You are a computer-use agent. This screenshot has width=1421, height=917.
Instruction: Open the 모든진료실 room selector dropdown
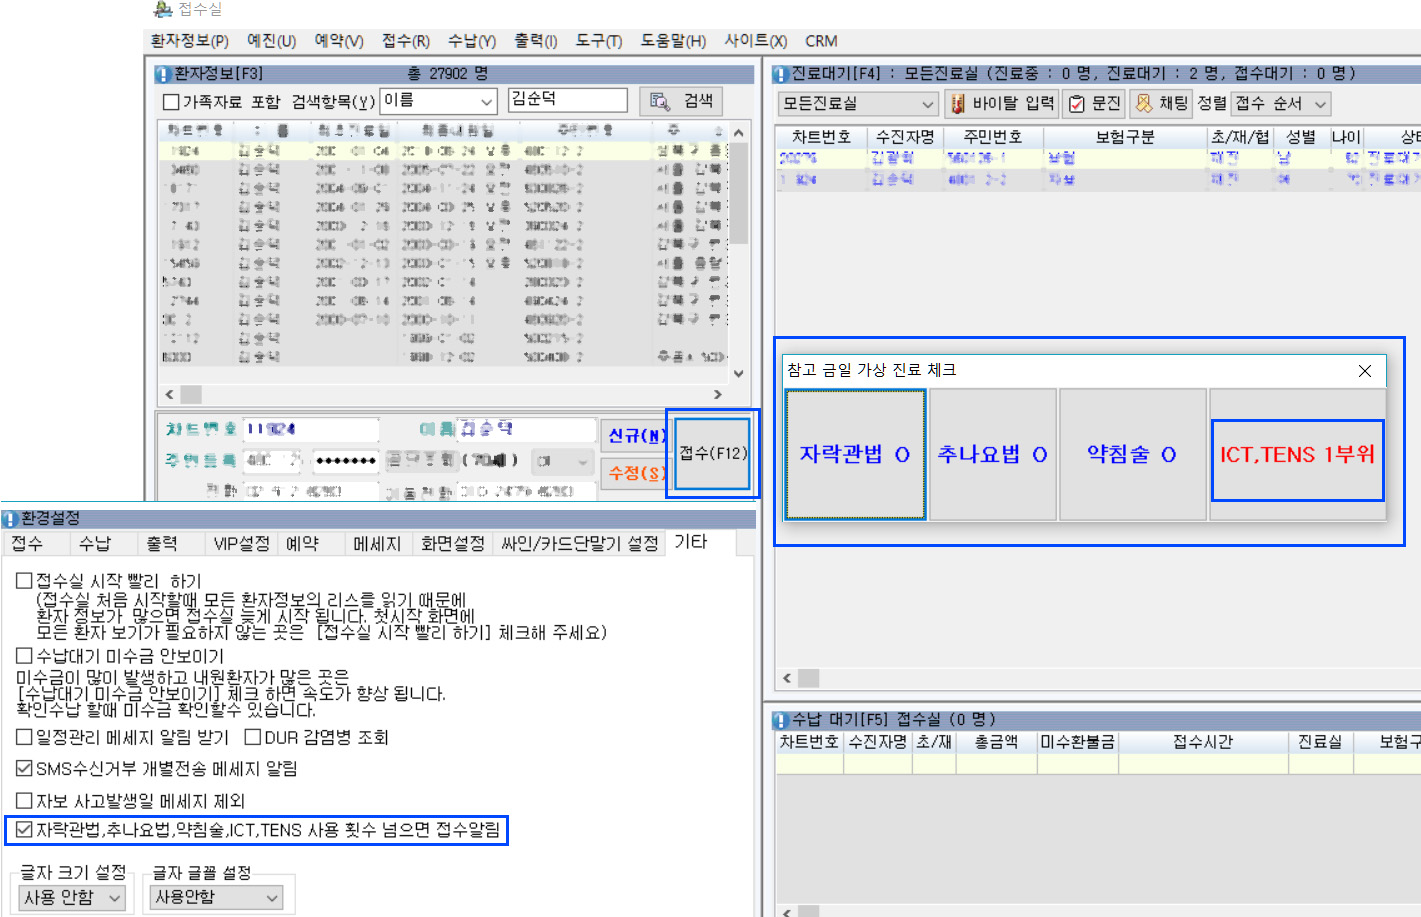(x=927, y=104)
